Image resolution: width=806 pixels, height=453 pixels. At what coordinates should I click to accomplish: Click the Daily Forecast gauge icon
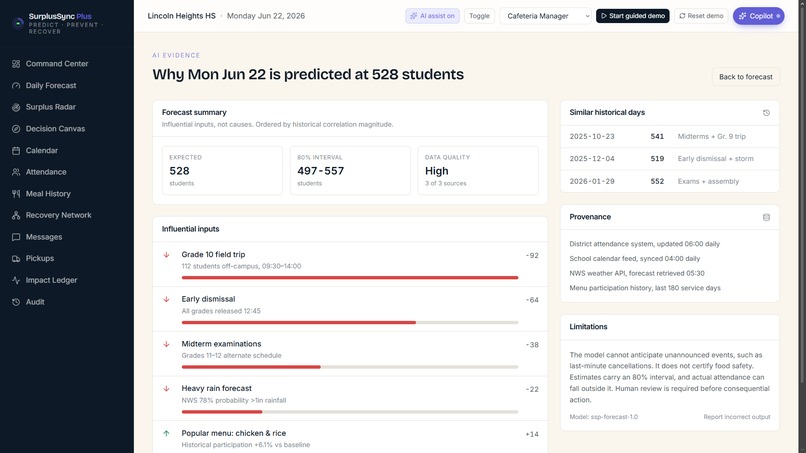click(x=16, y=85)
